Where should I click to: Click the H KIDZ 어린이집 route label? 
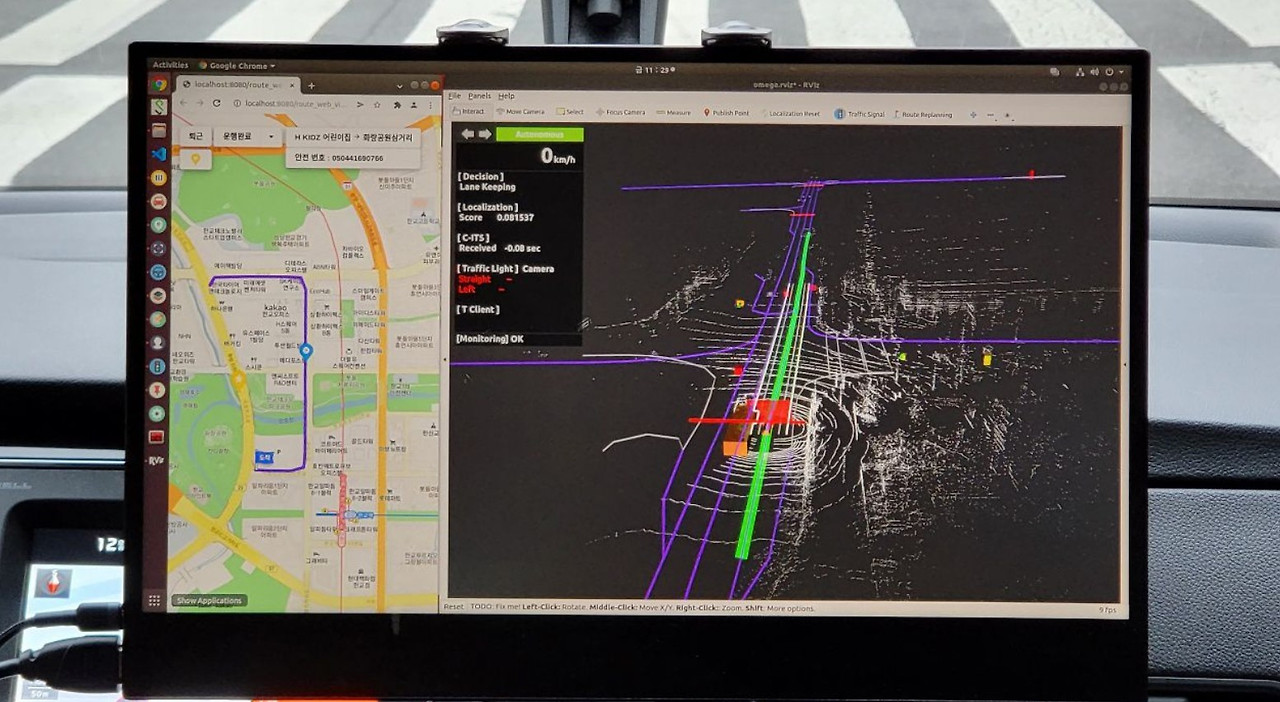click(352, 137)
